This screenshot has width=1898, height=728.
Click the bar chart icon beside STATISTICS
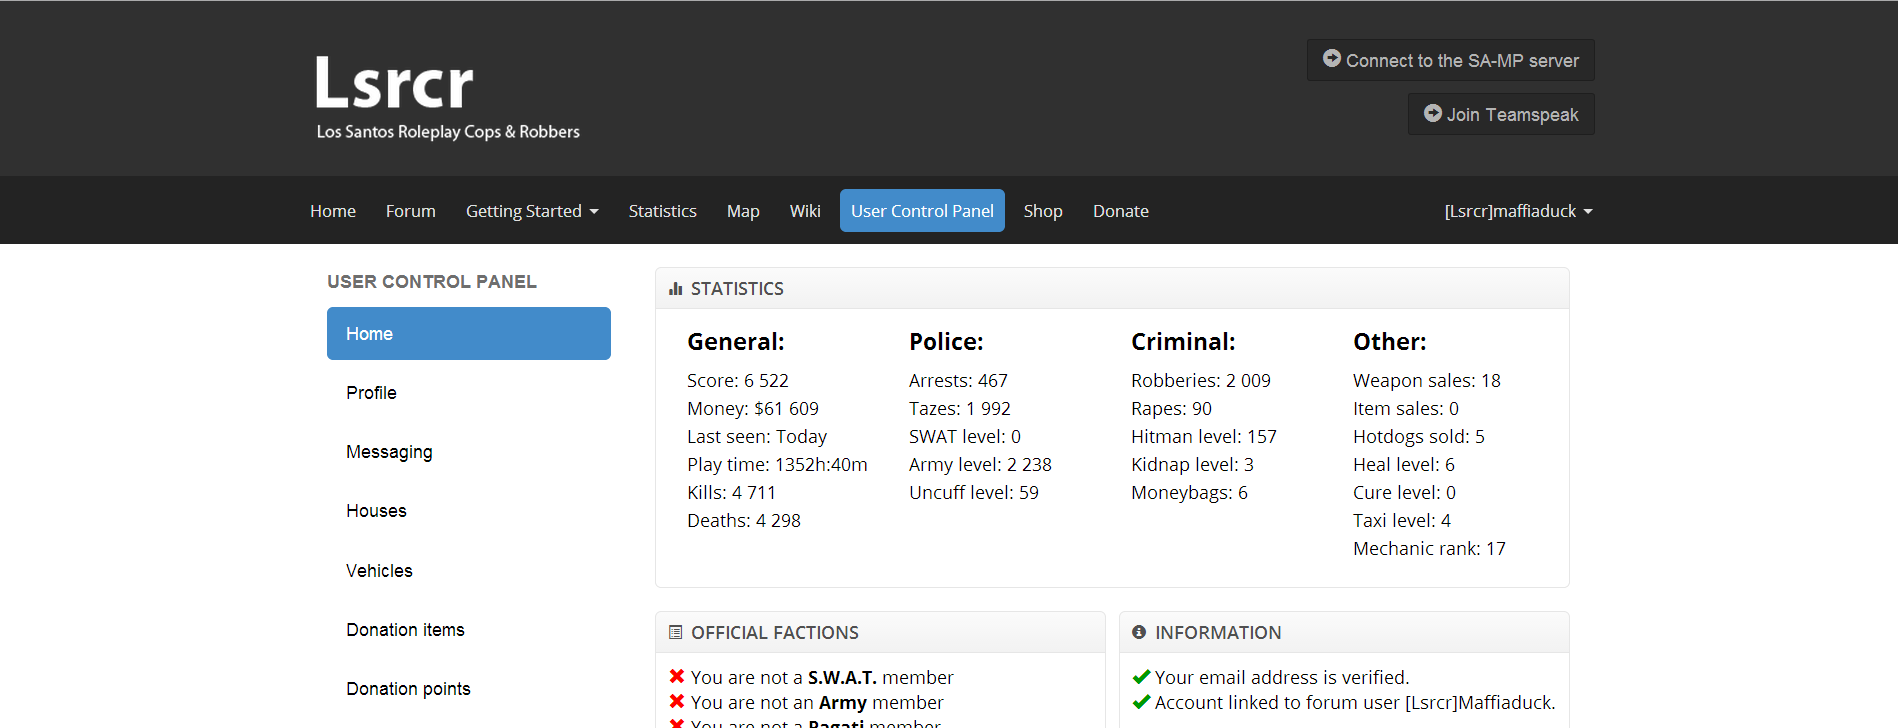click(676, 289)
